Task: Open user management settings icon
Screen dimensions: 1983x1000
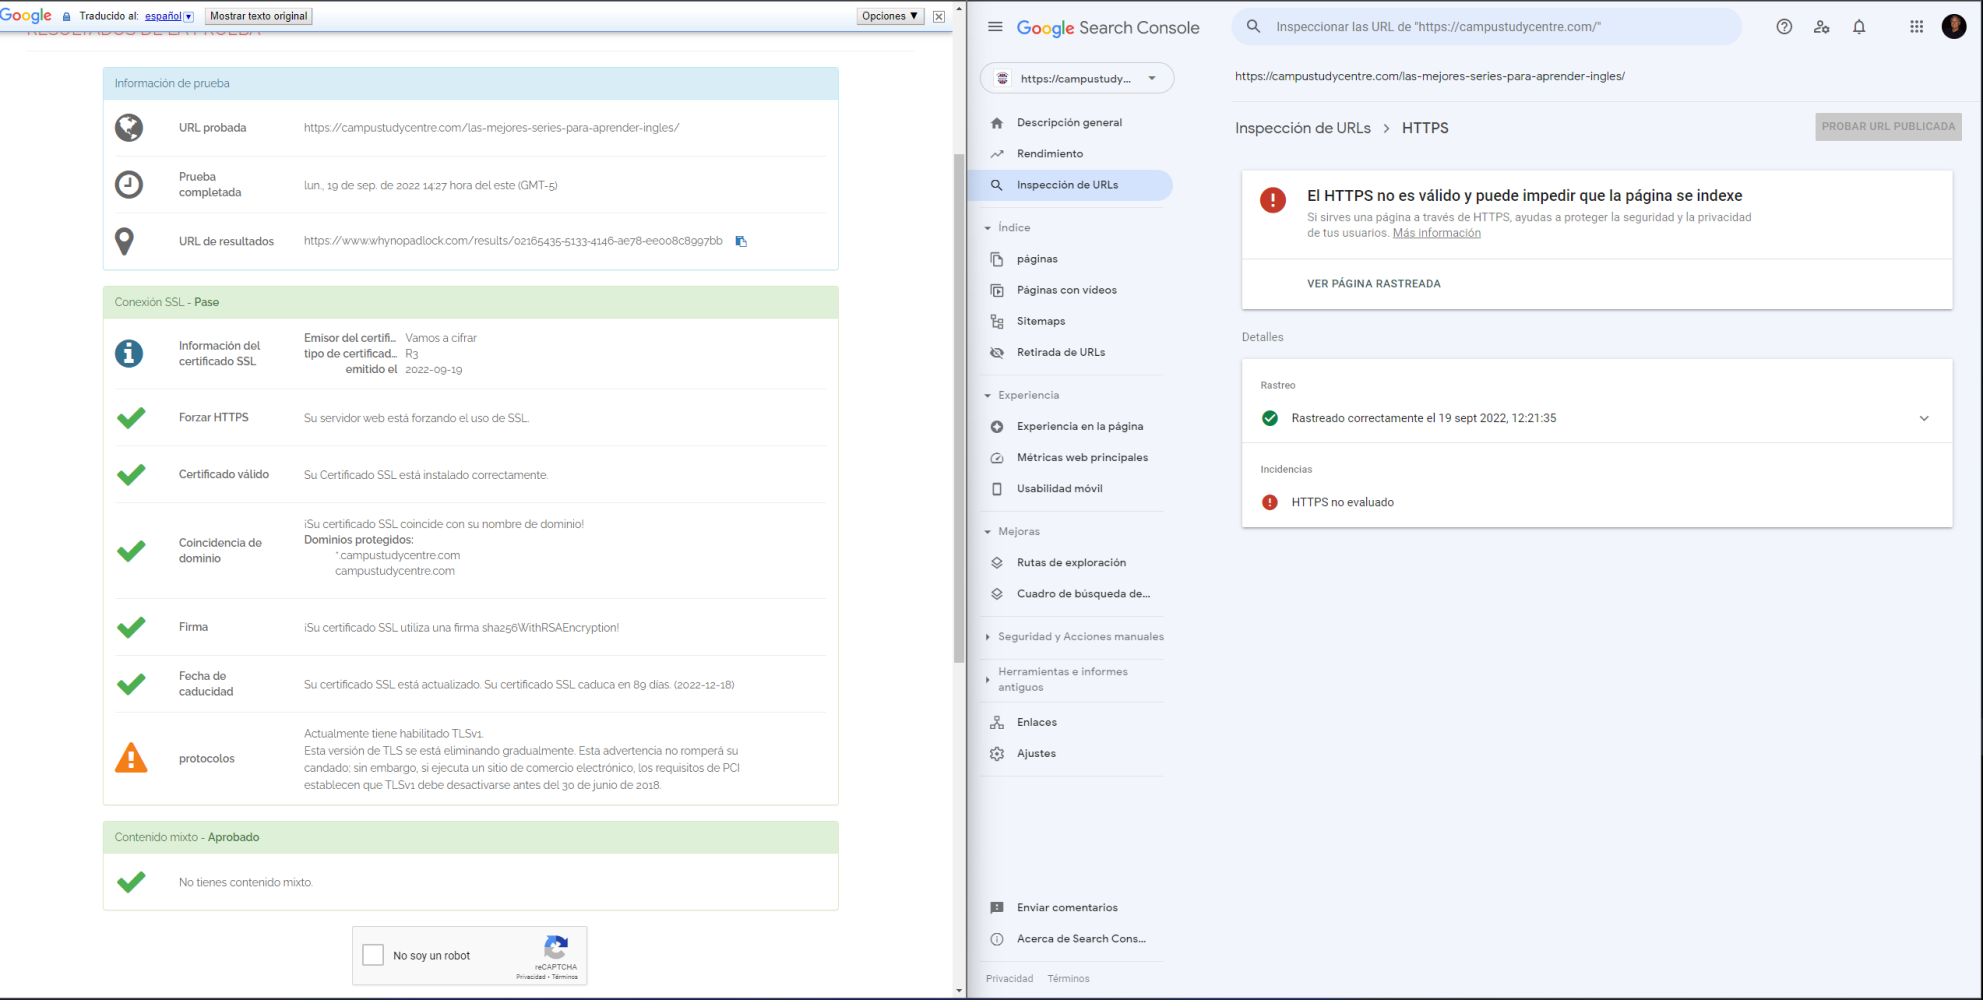Action: click(x=1821, y=27)
